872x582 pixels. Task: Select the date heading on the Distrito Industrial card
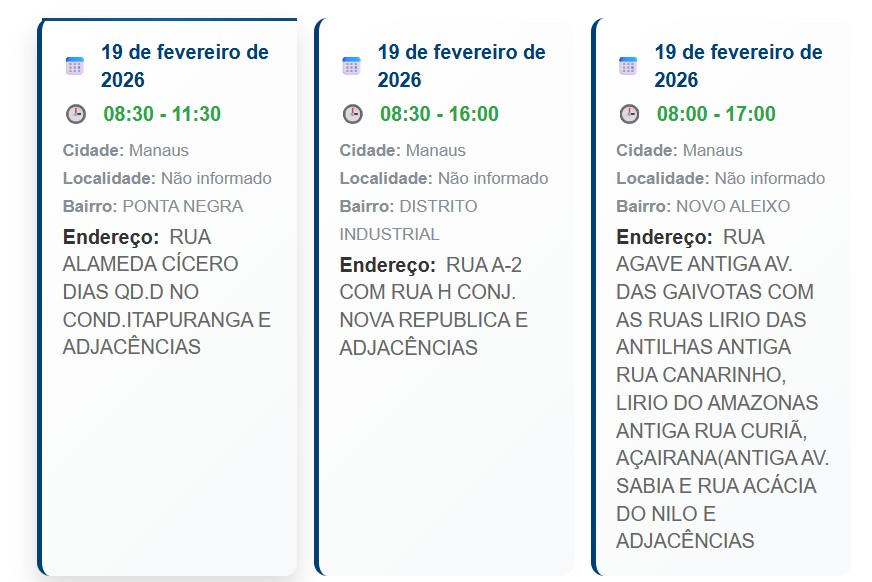(x=461, y=66)
